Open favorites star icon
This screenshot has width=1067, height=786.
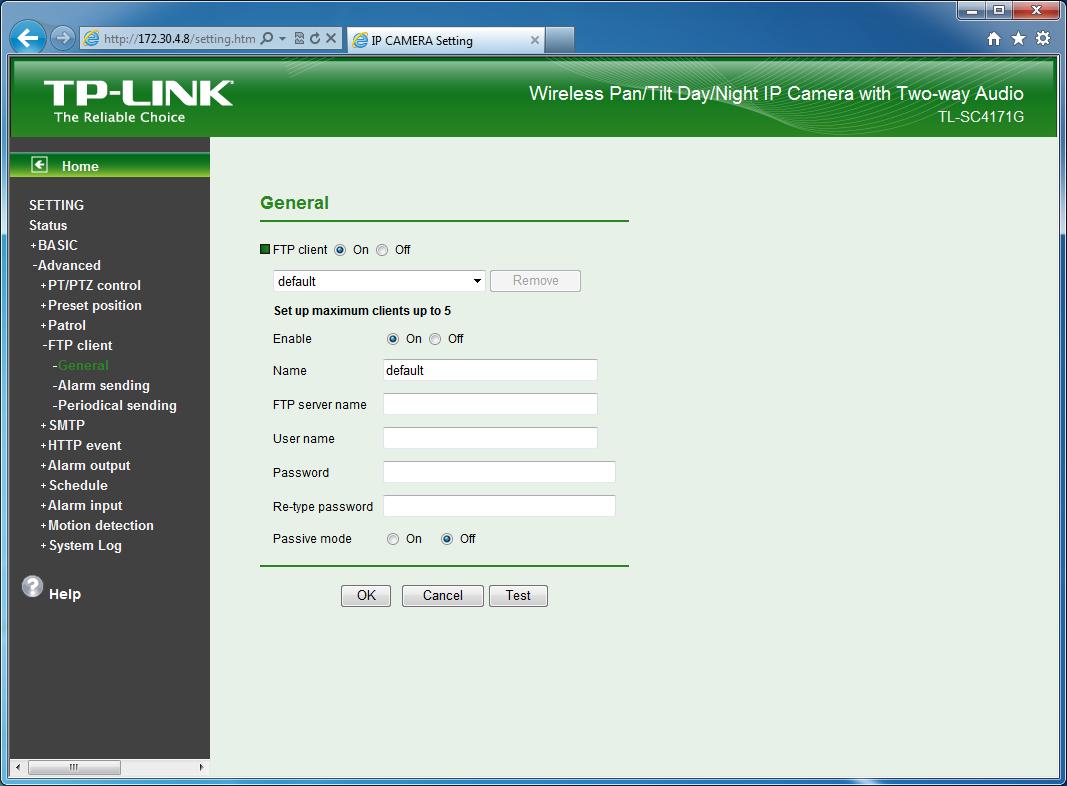(x=1018, y=39)
